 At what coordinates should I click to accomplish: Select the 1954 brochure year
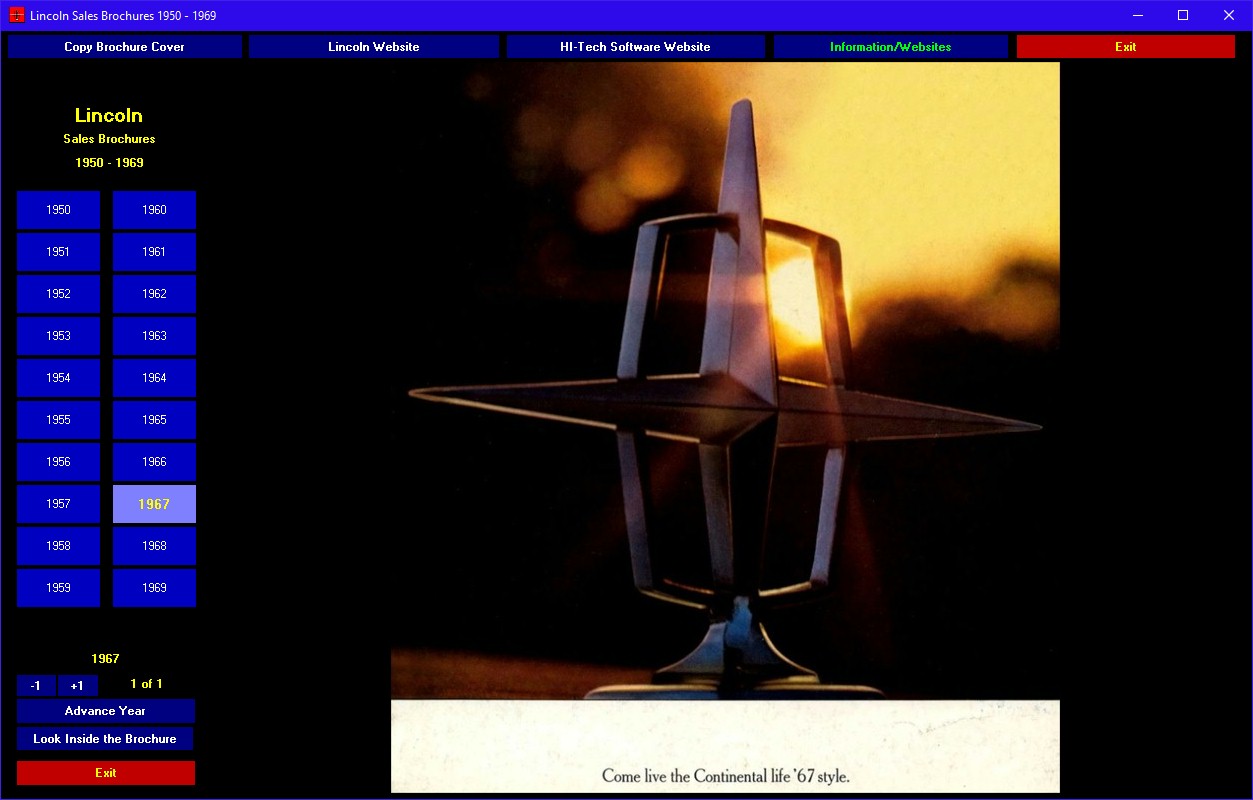click(58, 378)
